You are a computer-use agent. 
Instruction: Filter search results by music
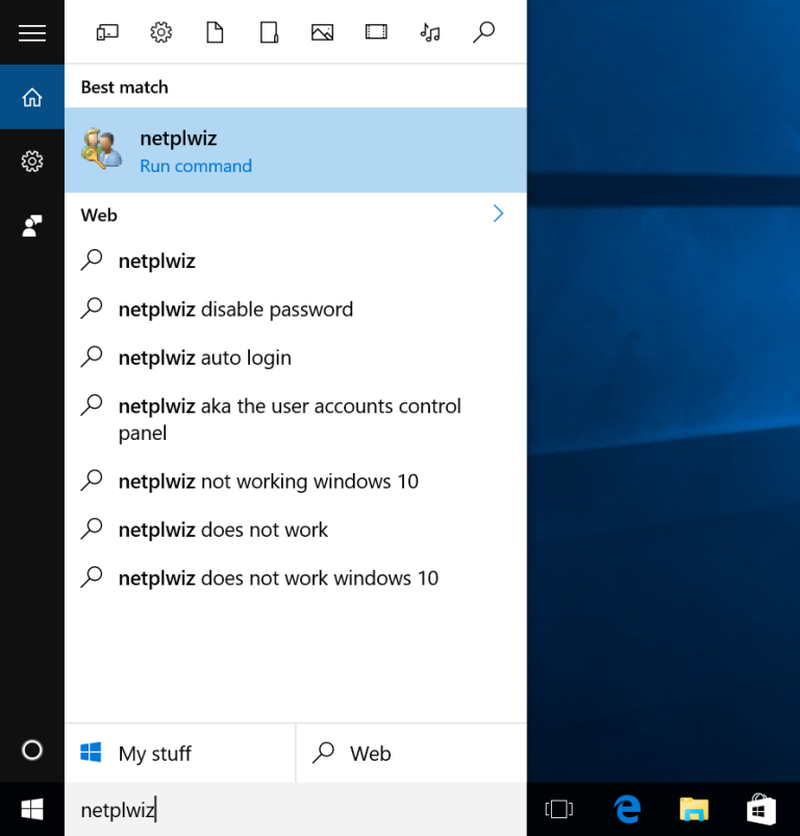(x=430, y=32)
